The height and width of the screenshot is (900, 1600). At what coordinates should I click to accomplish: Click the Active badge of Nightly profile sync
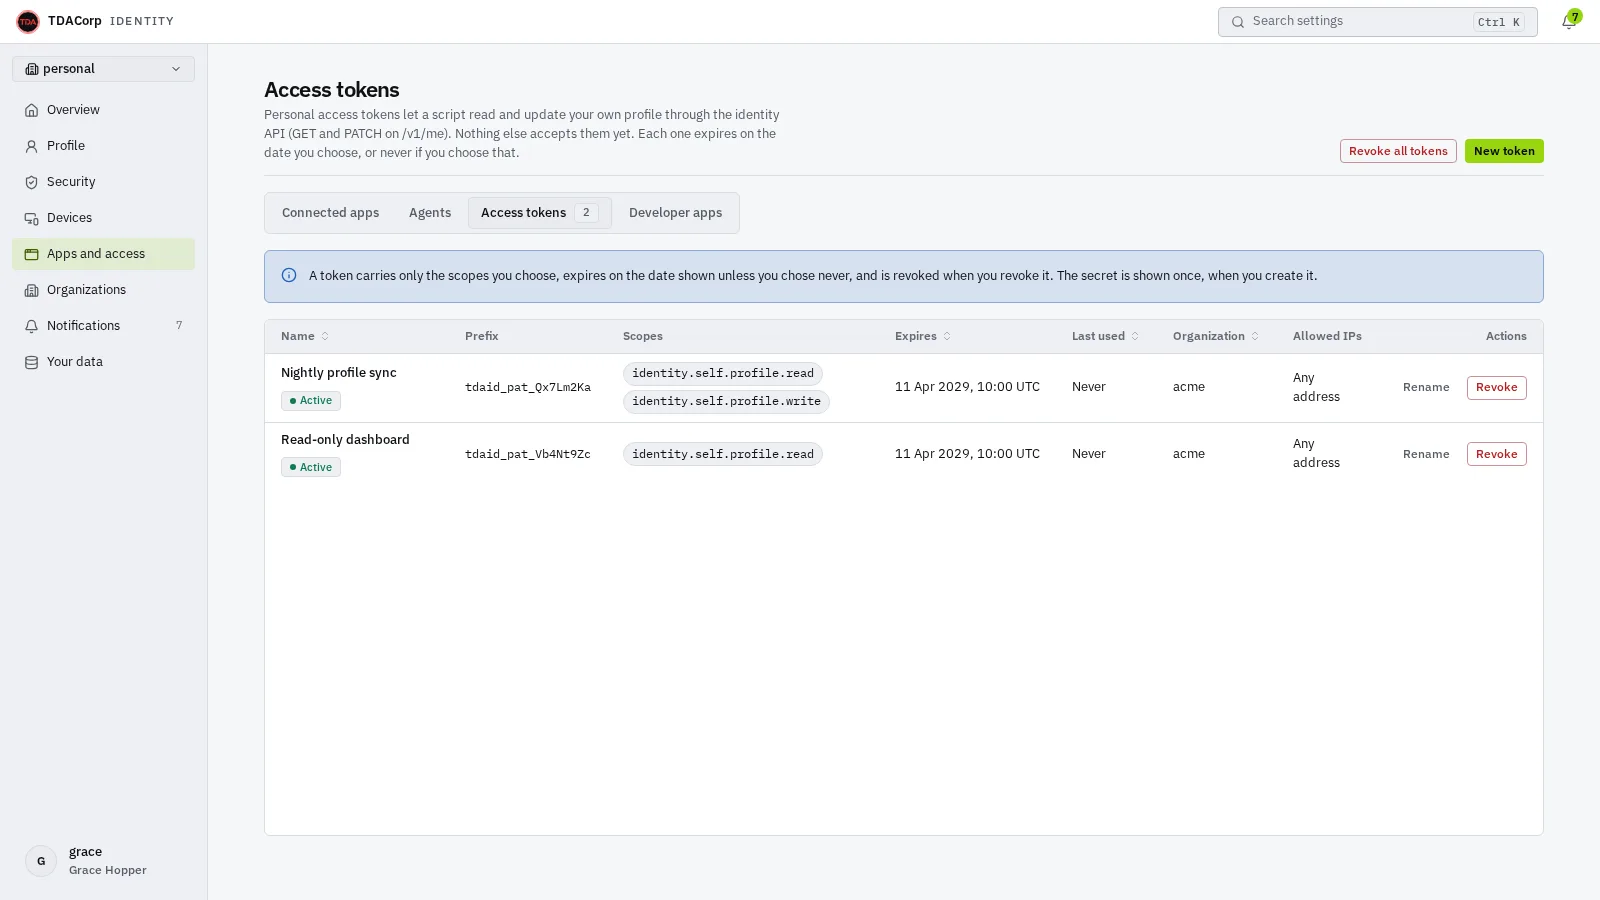311,401
